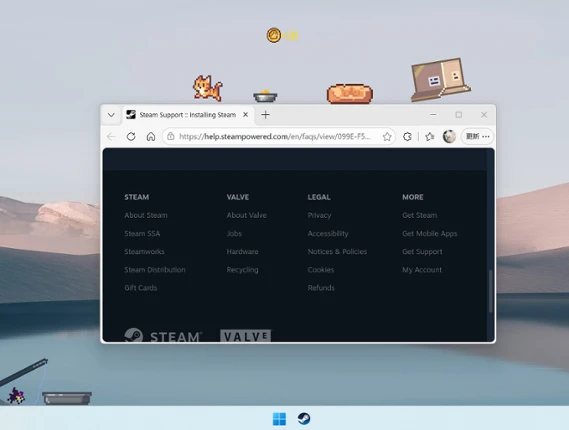569x430 pixels.
Task: Open the user profile avatar
Action: click(x=449, y=136)
